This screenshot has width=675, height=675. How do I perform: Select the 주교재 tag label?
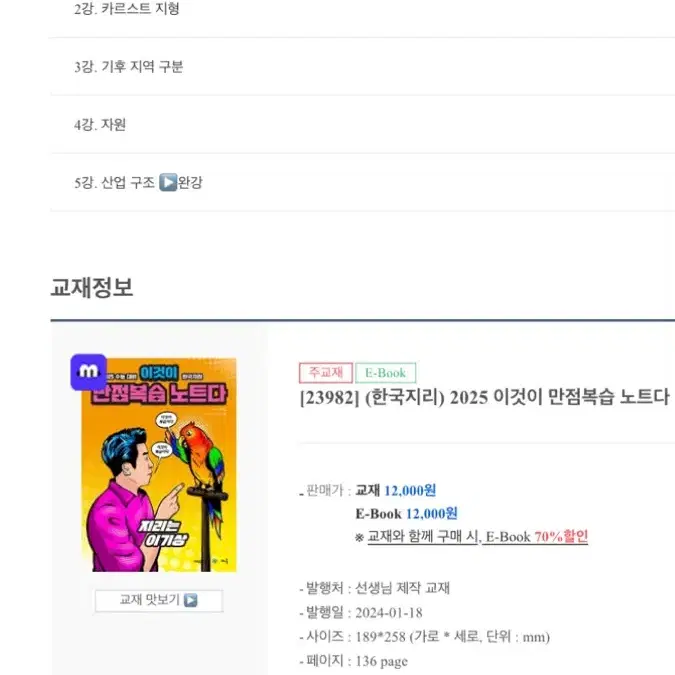[326, 373]
